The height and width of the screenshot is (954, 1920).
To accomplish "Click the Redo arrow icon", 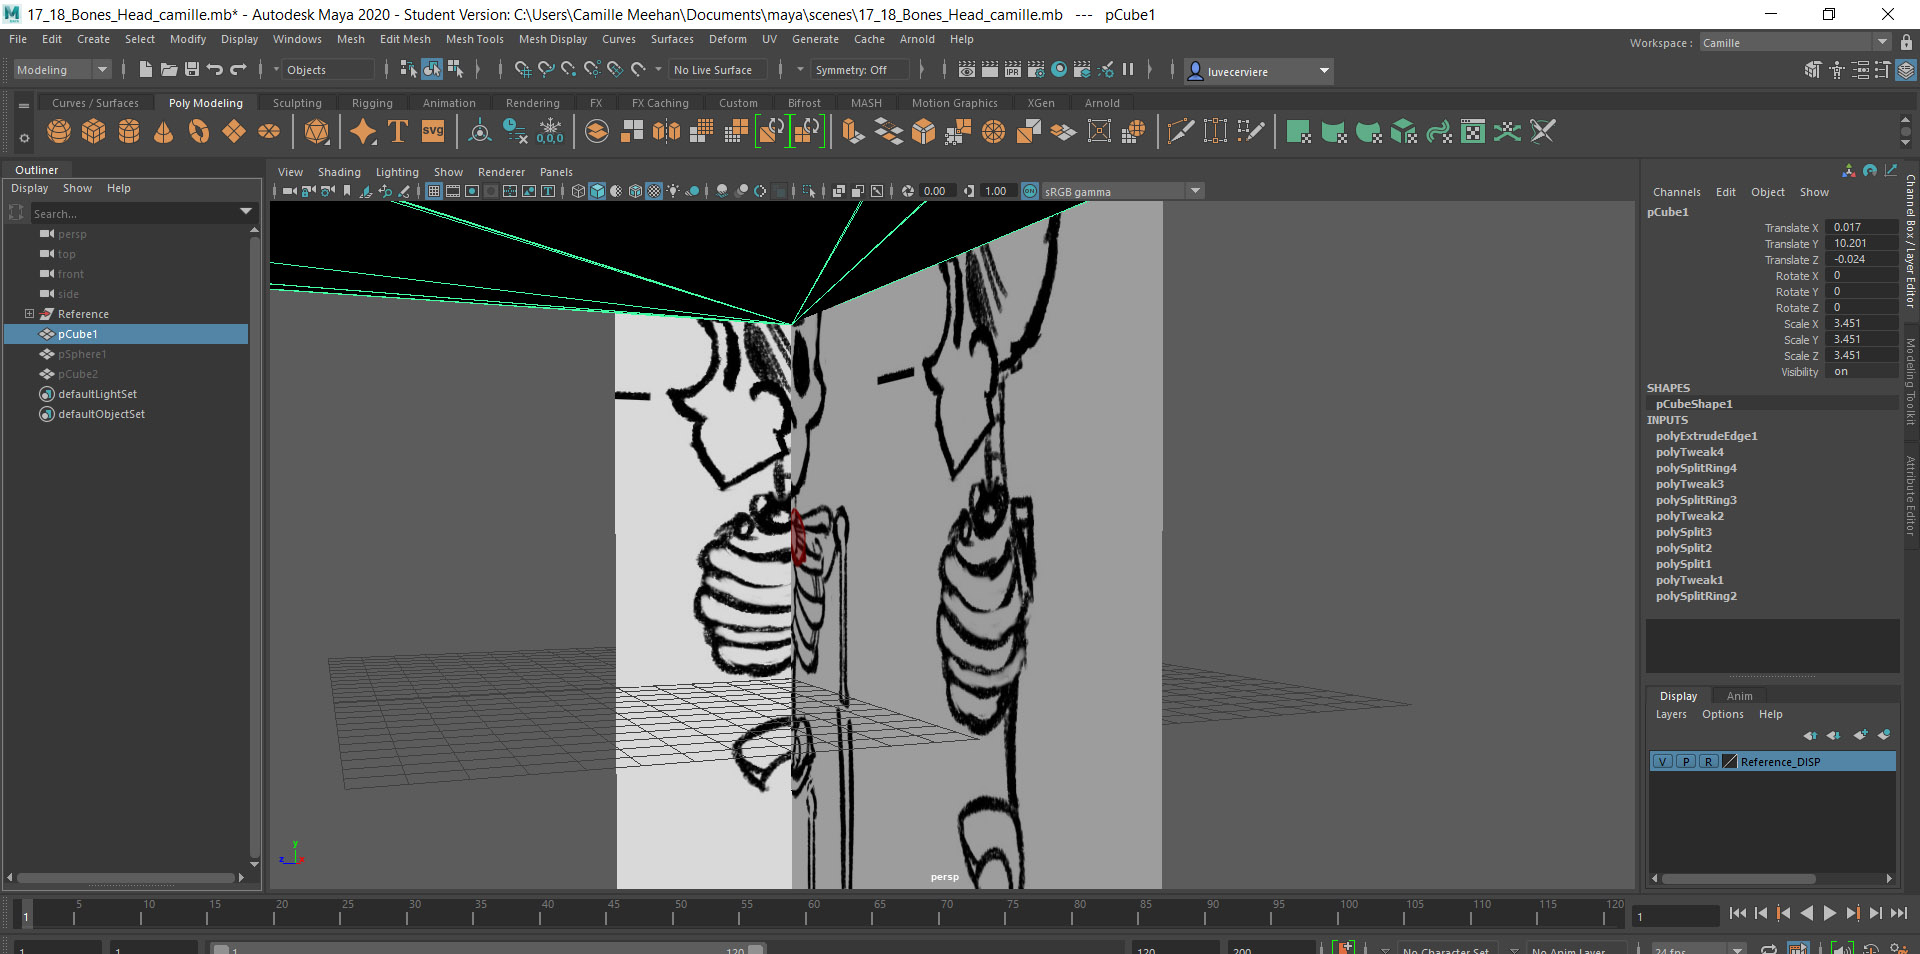I will pyautogui.click(x=238, y=69).
